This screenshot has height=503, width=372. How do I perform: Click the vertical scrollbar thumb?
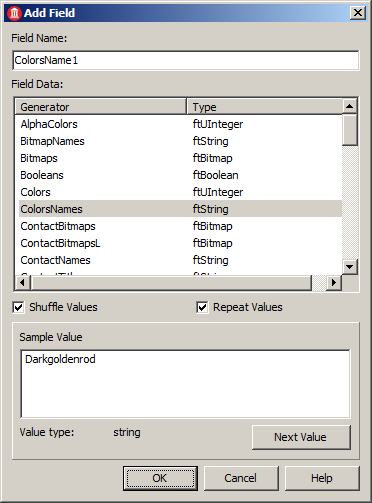pyautogui.click(x=350, y=130)
